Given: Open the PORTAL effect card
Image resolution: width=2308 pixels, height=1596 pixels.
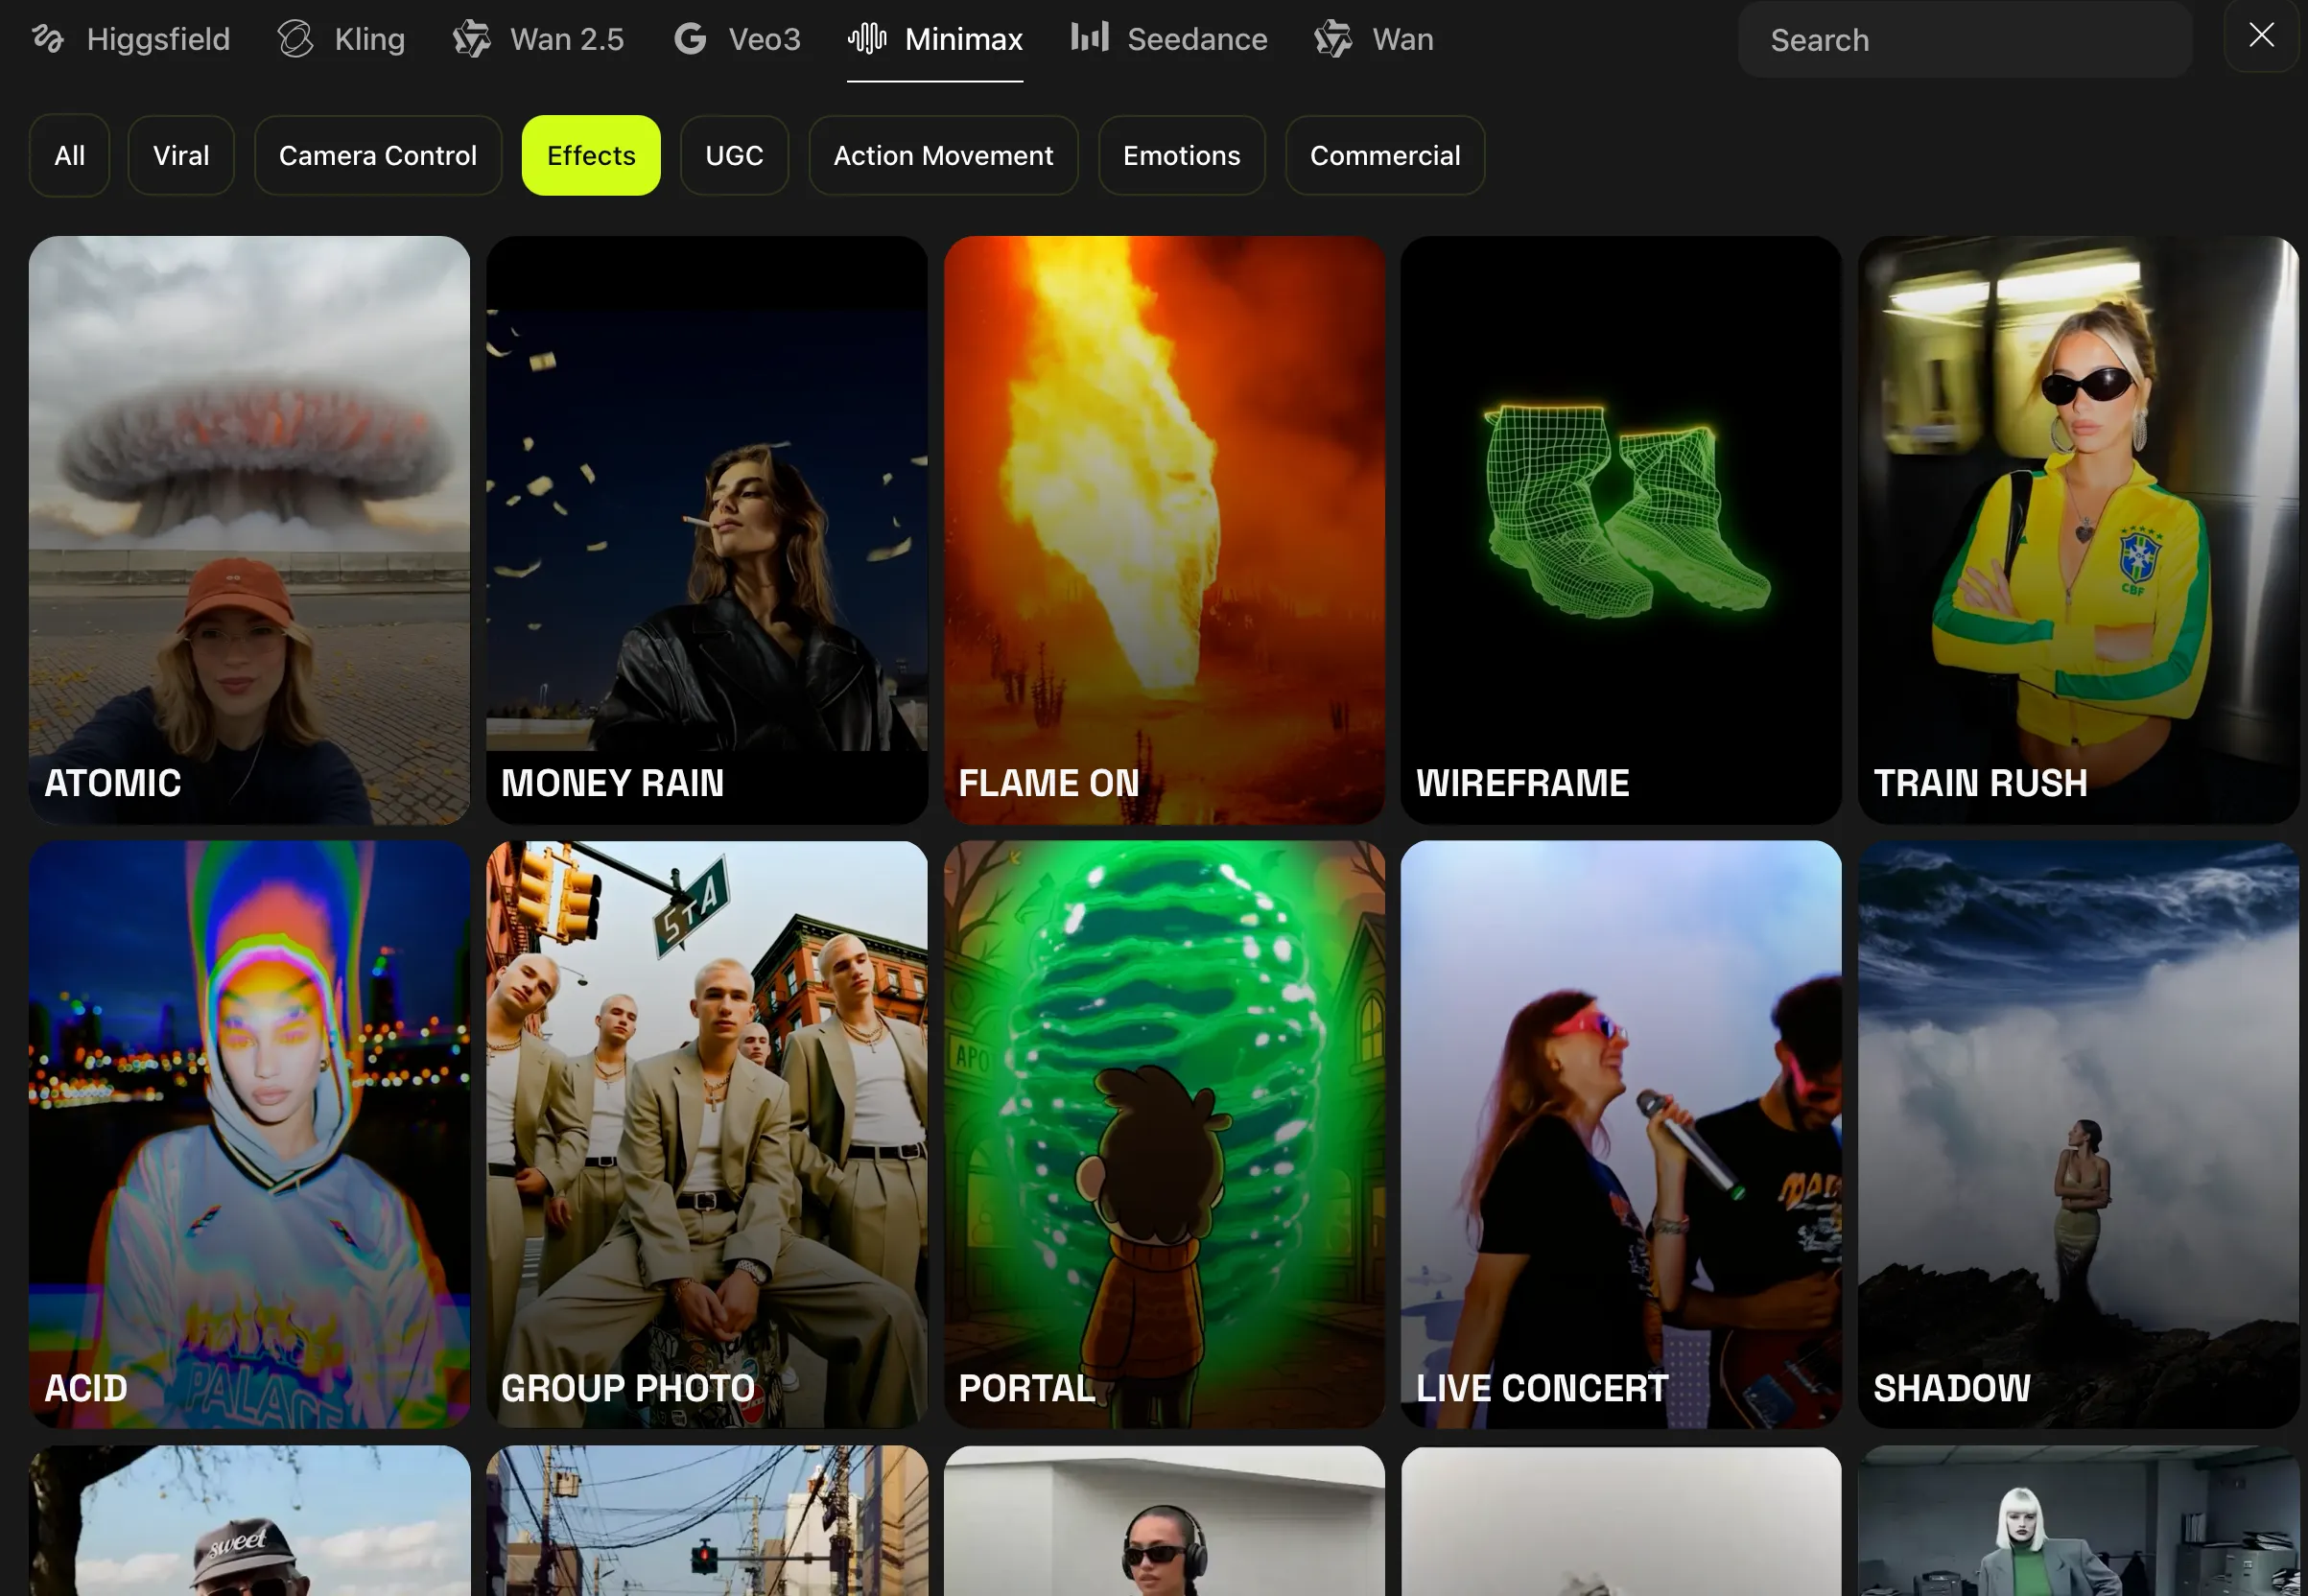Looking at the screenshot, I should 1164,1134.
